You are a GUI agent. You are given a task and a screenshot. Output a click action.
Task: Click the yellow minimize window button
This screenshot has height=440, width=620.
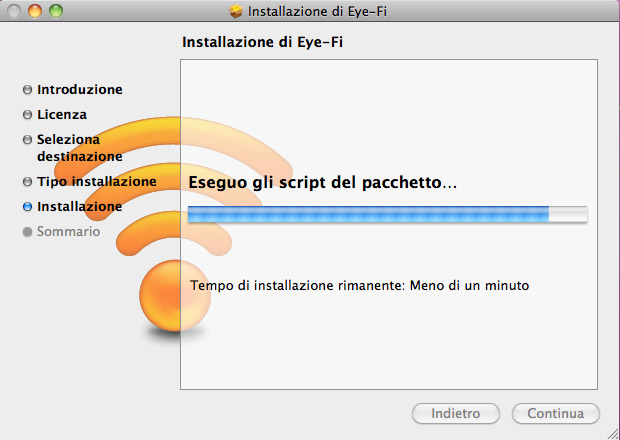35,11
